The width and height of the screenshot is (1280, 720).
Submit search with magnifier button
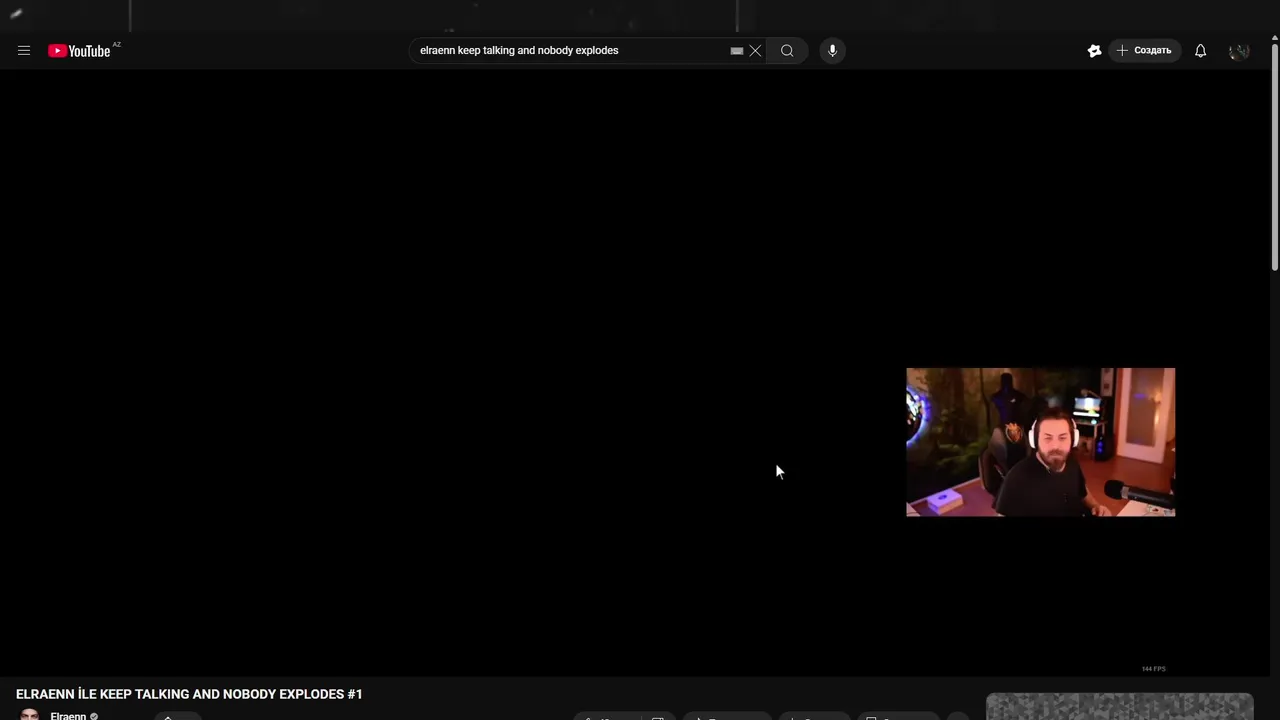(x=787, y=51)
